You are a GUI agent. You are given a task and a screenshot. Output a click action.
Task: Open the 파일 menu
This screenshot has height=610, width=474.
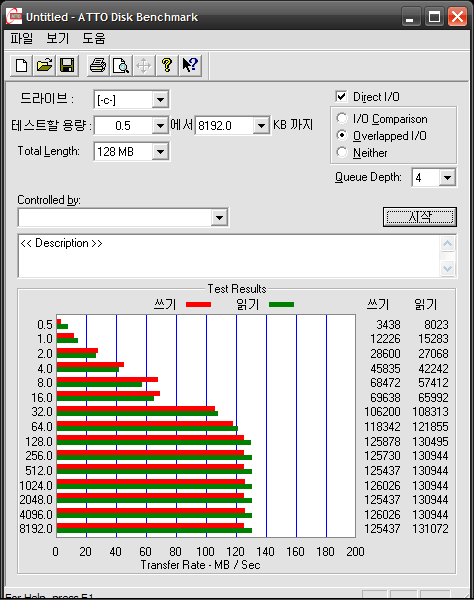(x=21, y=39)
